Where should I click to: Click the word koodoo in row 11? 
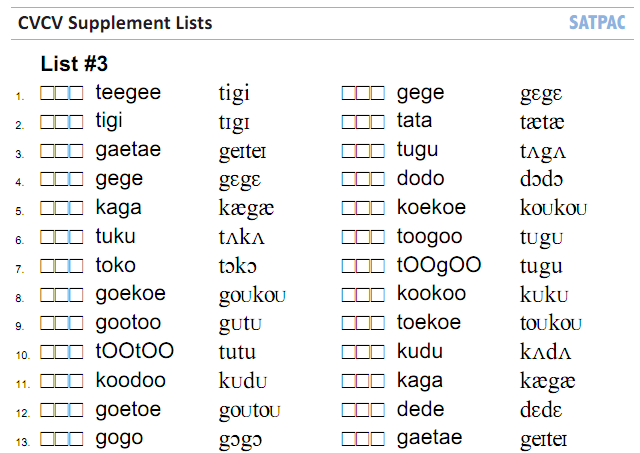(x=131, y=380)
